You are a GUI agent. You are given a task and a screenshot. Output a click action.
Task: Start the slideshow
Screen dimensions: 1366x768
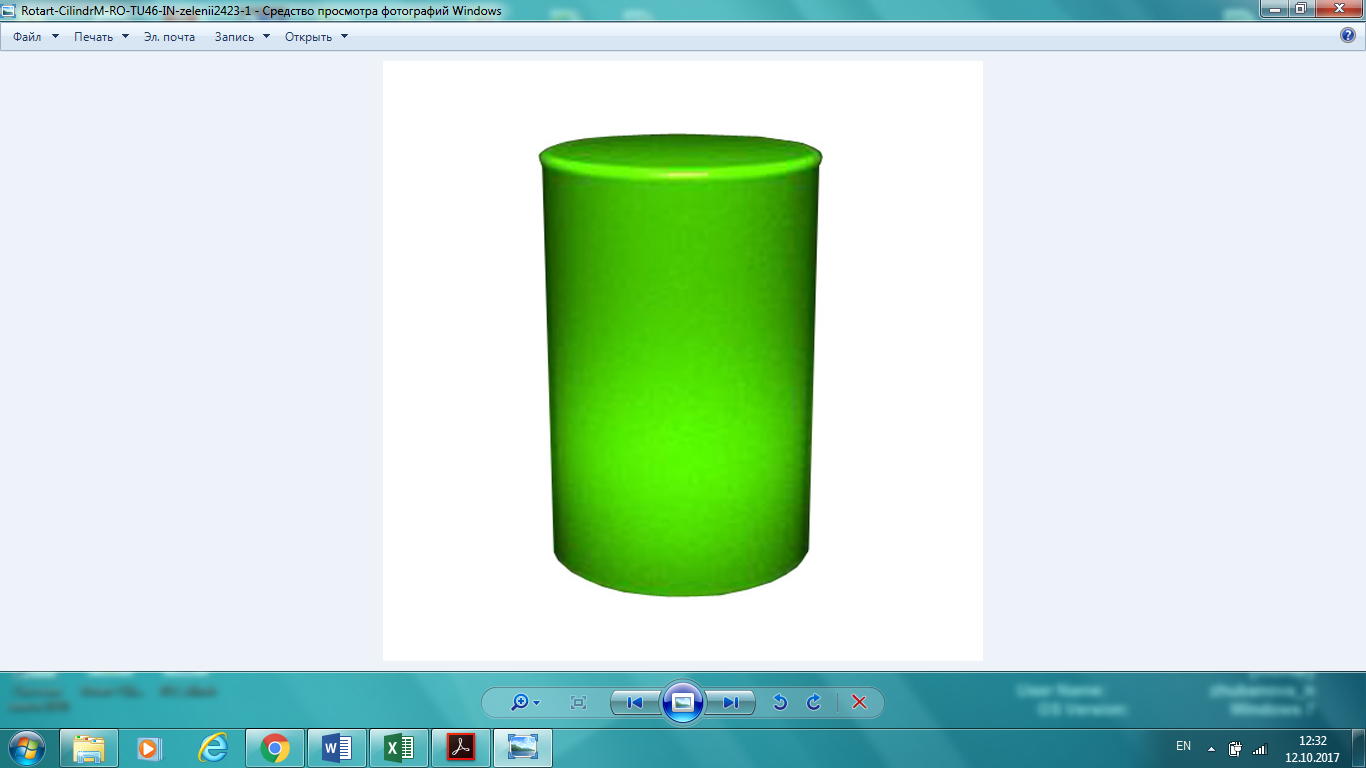(x=683, y=702)
